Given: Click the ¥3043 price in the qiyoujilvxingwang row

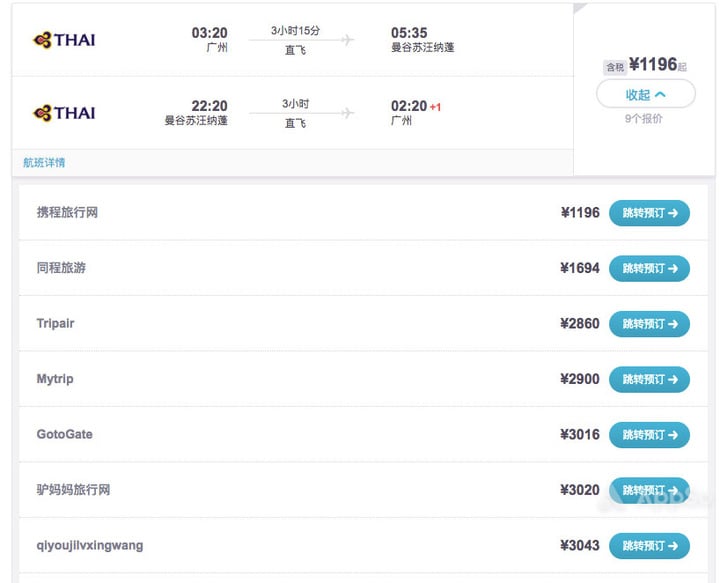Looking at the screenshot, I should tap(580, 545).
